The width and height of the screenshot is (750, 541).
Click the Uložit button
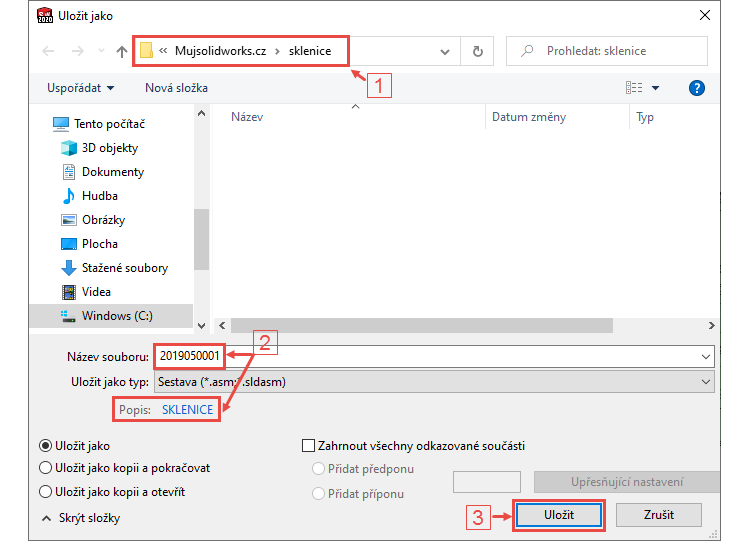point(559,515)
